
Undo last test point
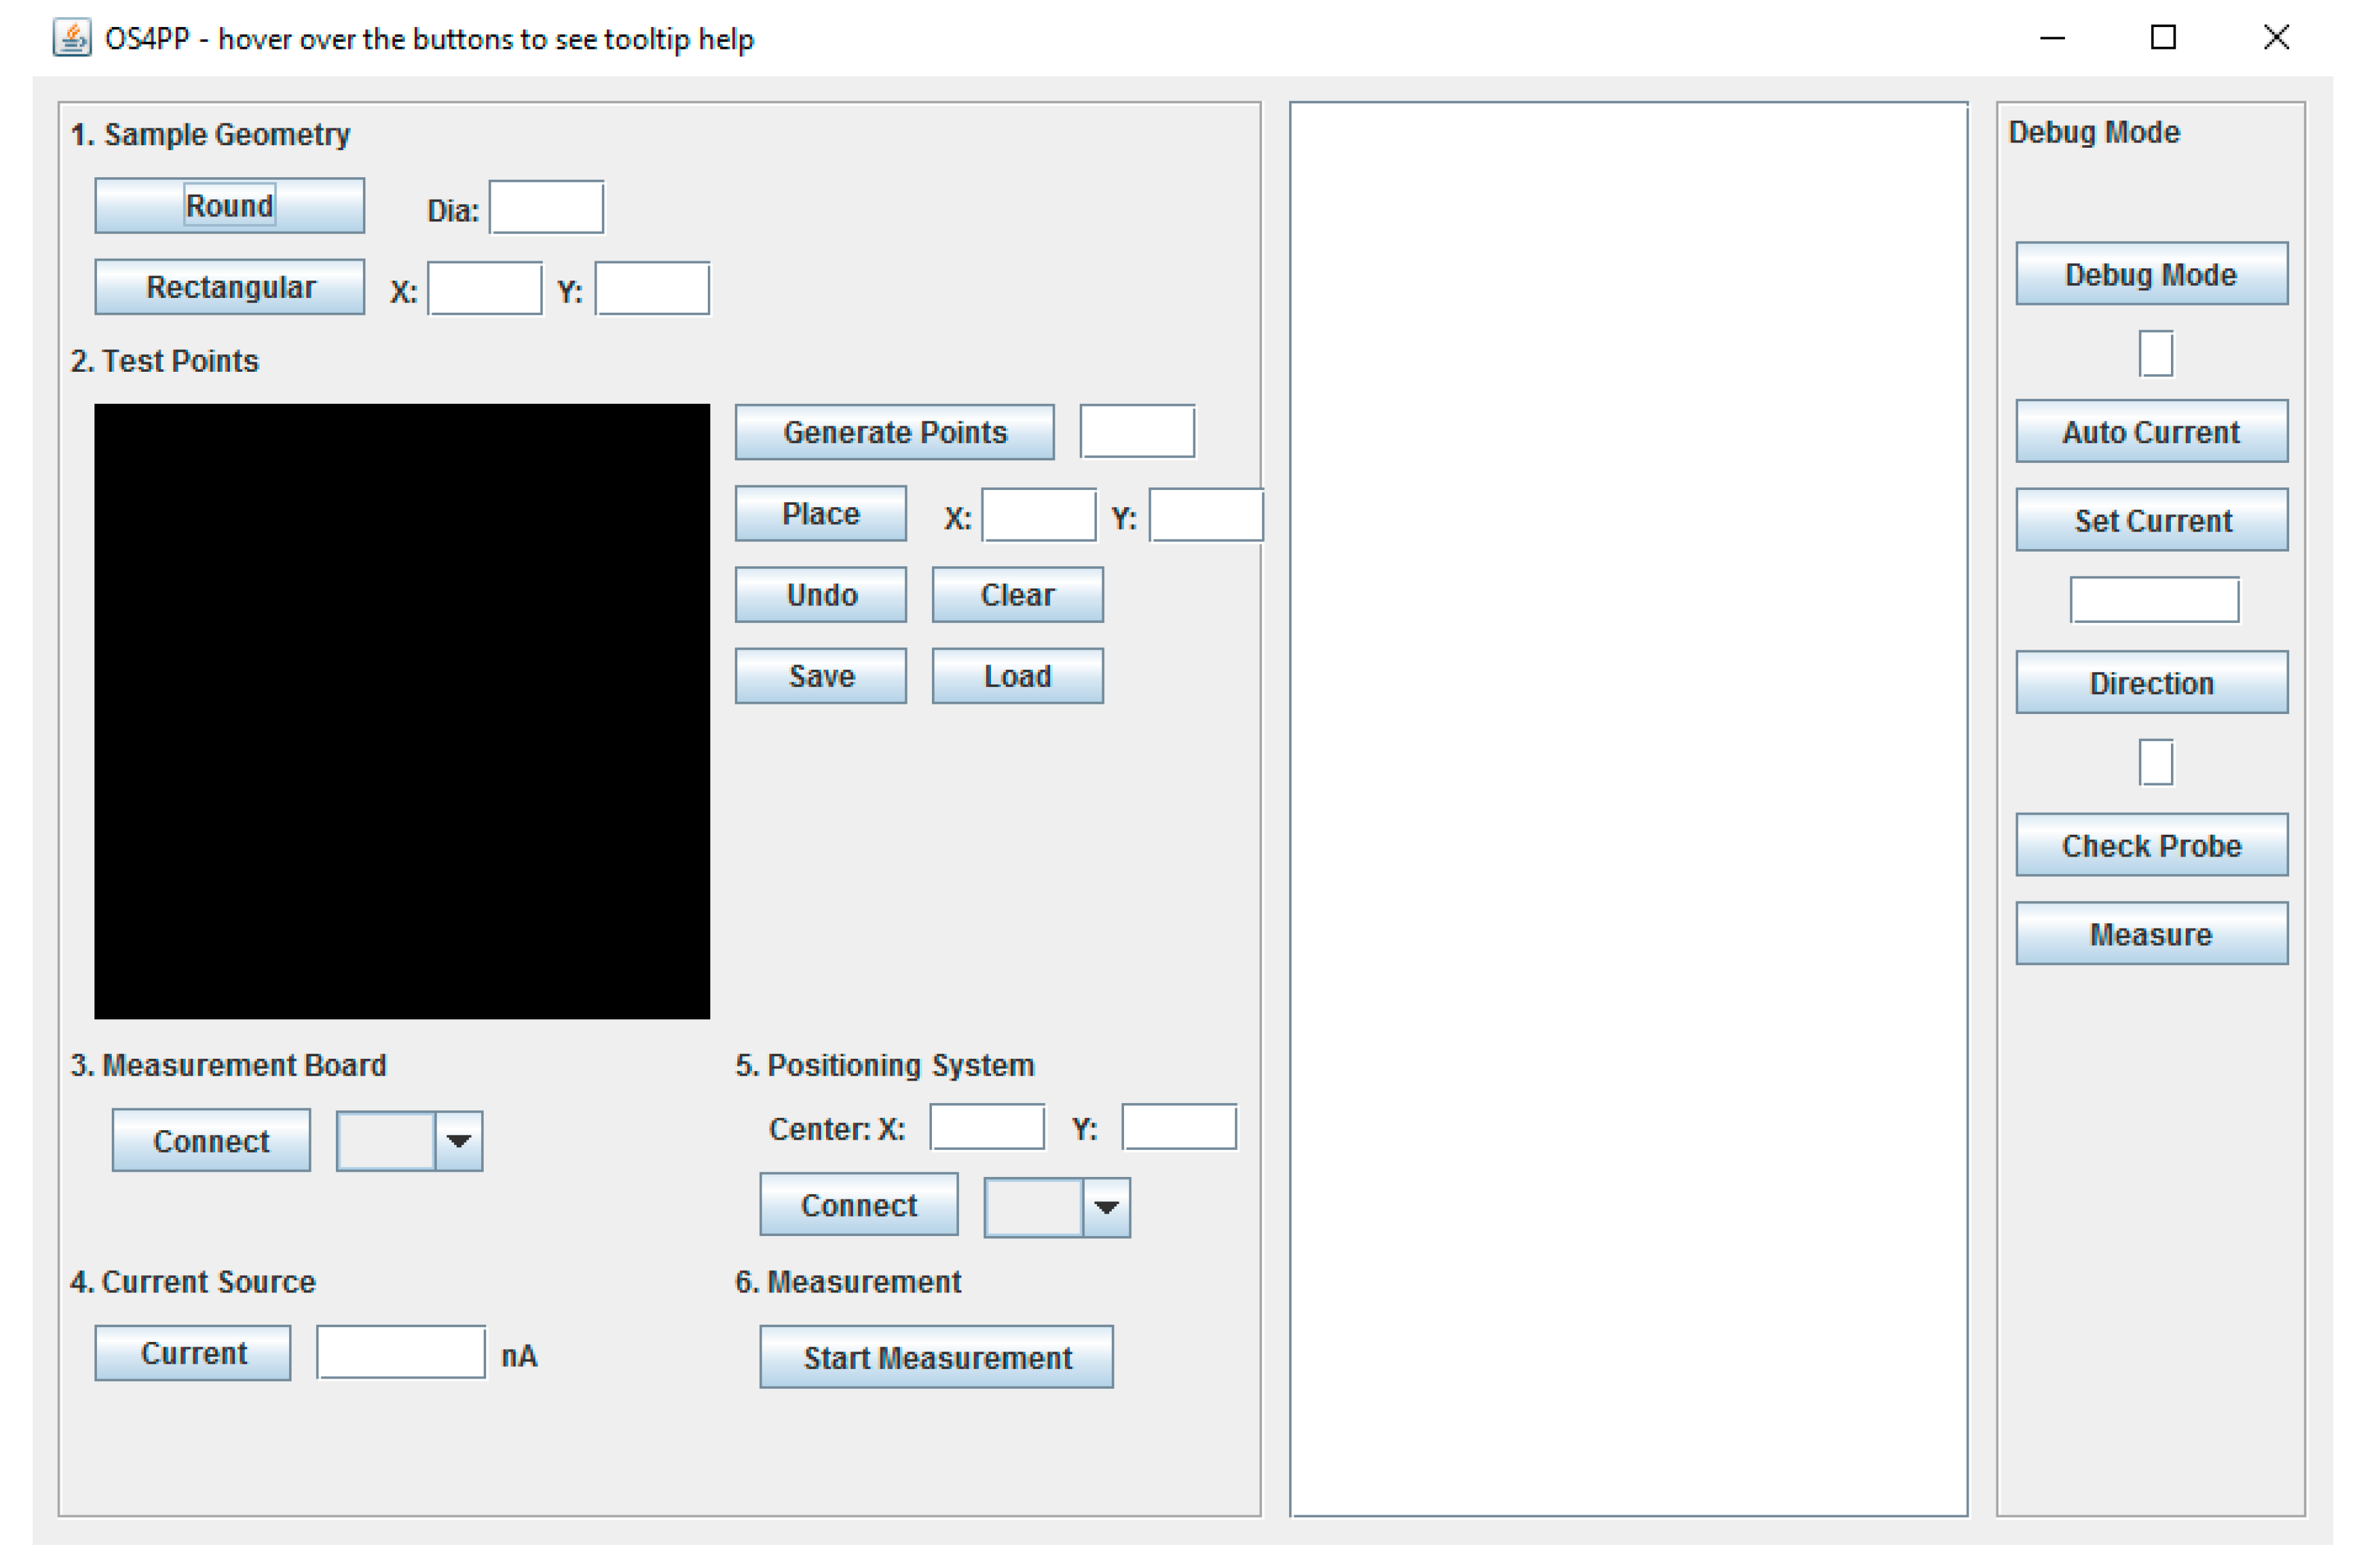[820, 595]
